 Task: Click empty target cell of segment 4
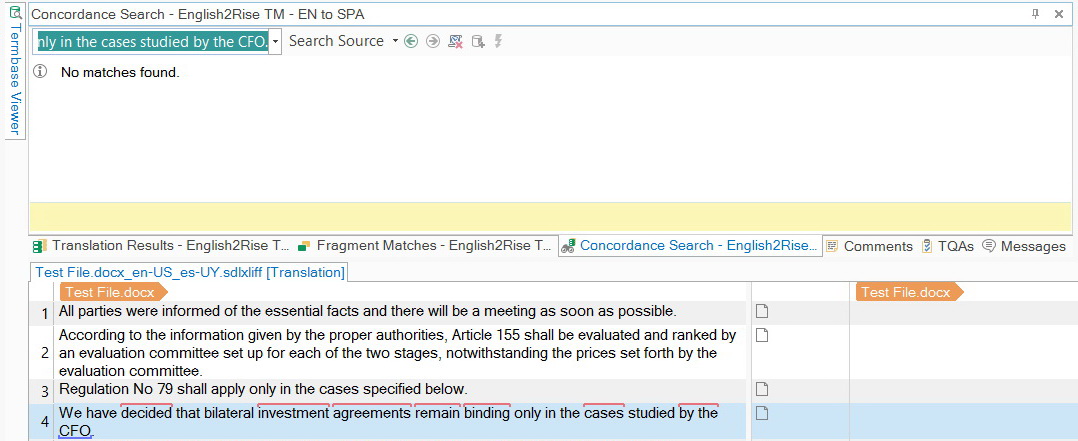click(964, 421)
